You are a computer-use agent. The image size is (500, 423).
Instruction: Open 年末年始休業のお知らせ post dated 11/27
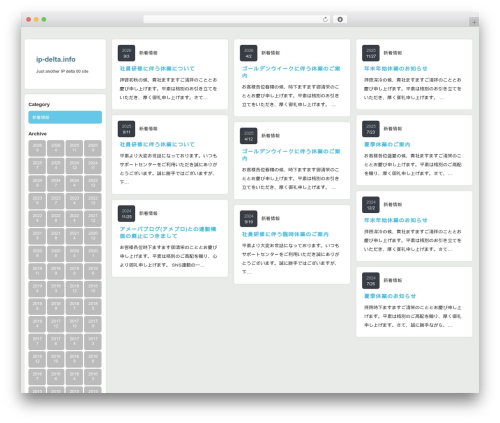(x=396, y=69)
